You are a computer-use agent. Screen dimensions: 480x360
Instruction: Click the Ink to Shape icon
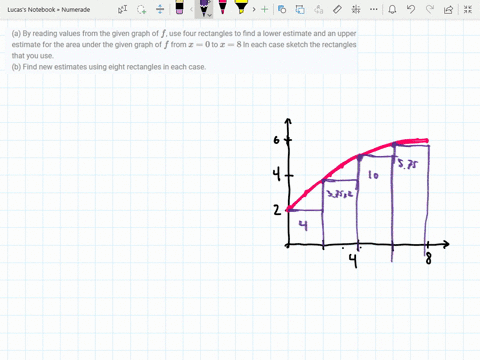[x=300, y=9]
